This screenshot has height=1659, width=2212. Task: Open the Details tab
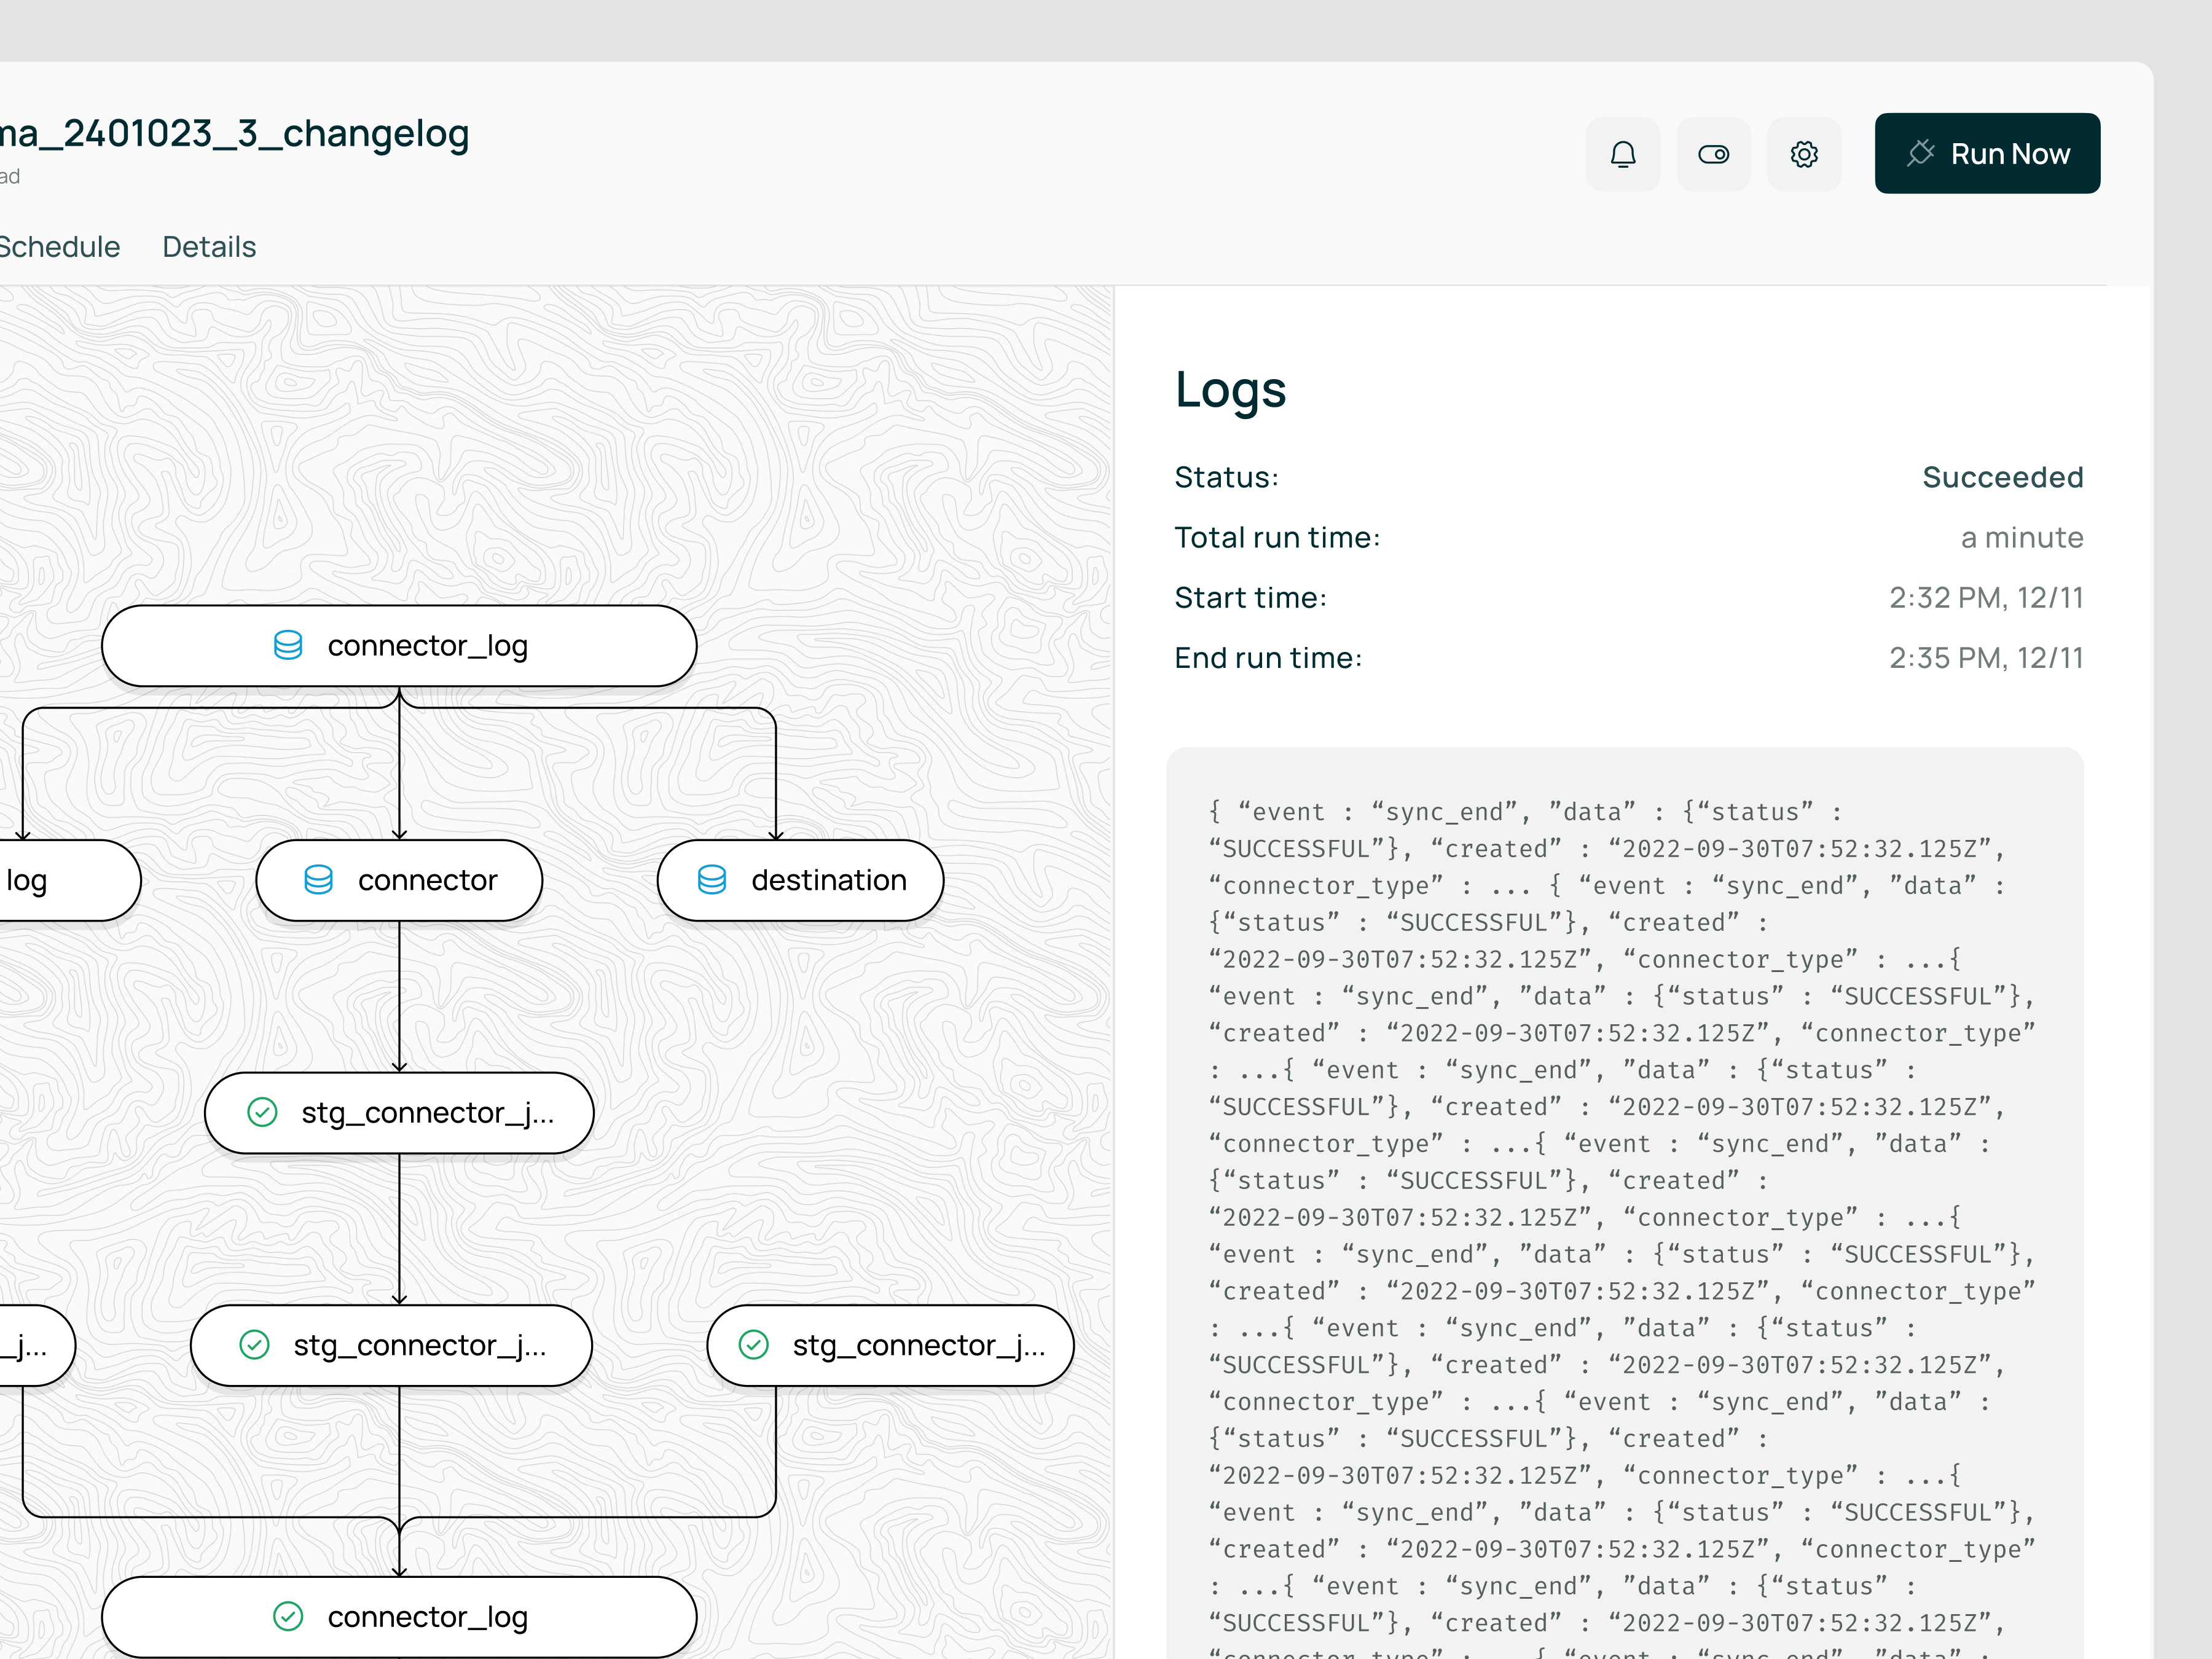(x=209, y=247)
